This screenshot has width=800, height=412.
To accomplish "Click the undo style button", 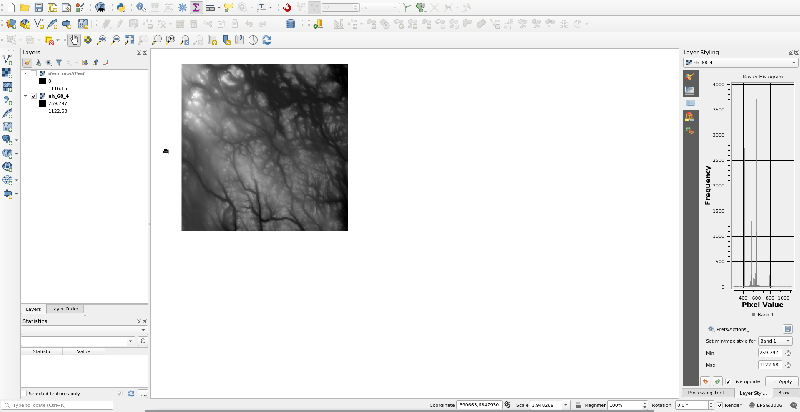I will click(706, 381).
